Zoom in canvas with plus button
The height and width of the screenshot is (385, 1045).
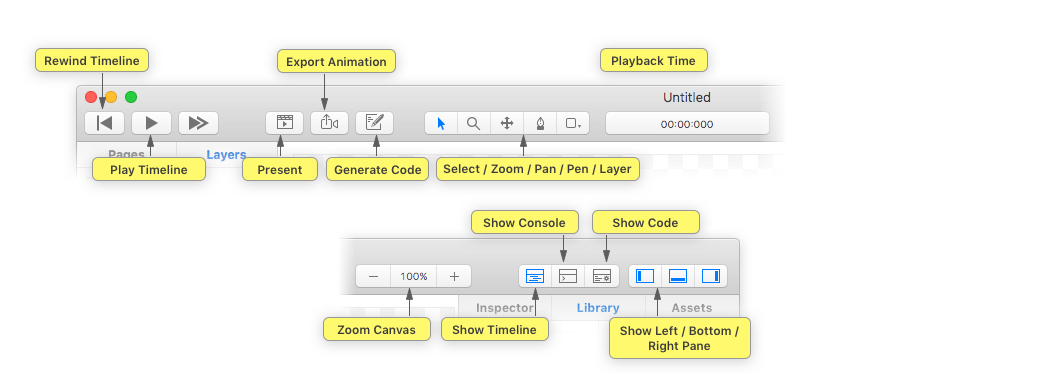click(454, 276)
